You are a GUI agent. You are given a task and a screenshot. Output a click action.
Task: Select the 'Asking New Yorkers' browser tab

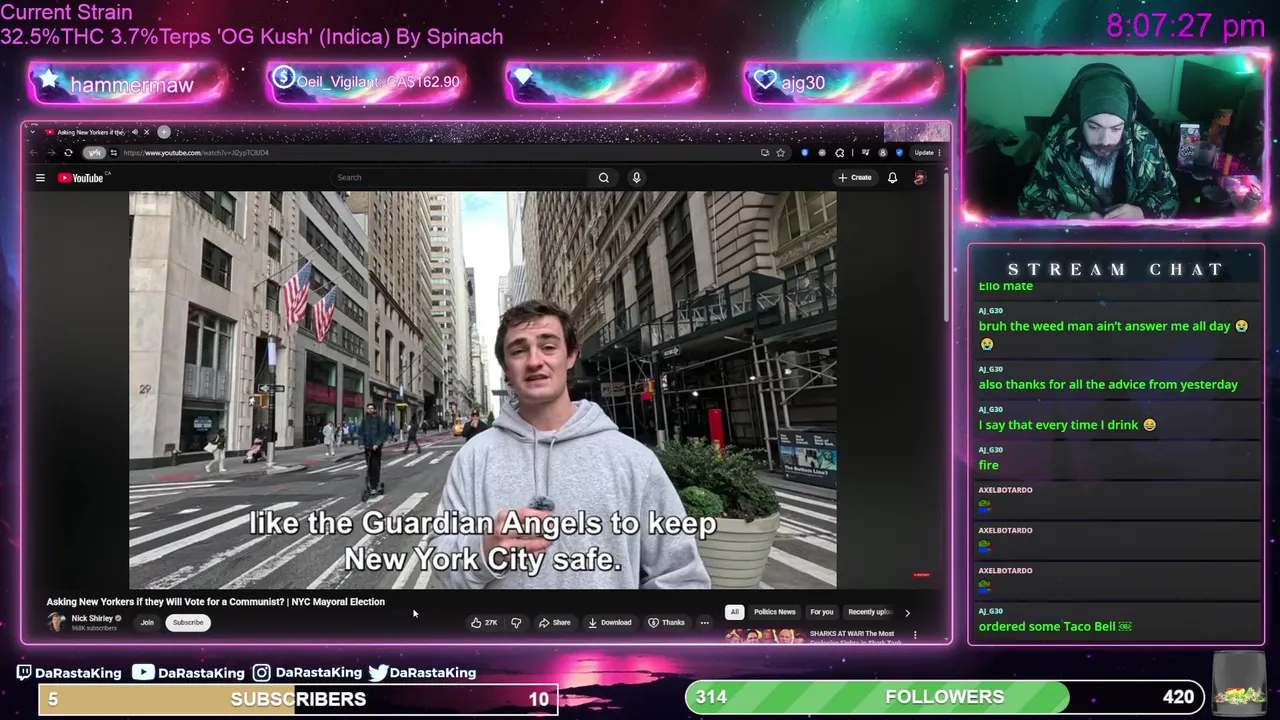pos(90,132)
